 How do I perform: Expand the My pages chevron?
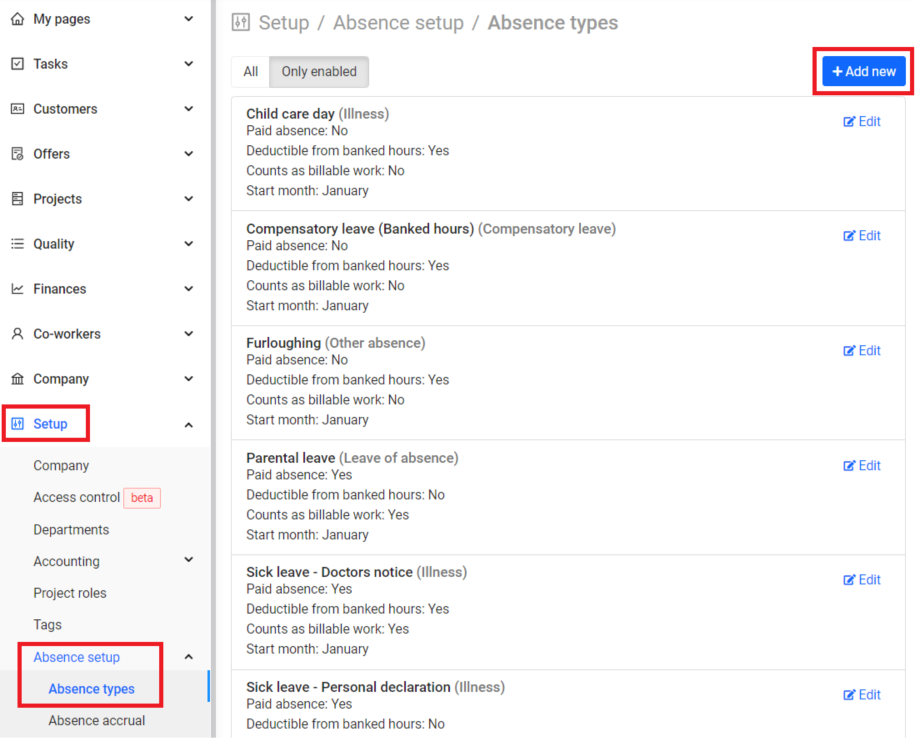coord(189,19)
